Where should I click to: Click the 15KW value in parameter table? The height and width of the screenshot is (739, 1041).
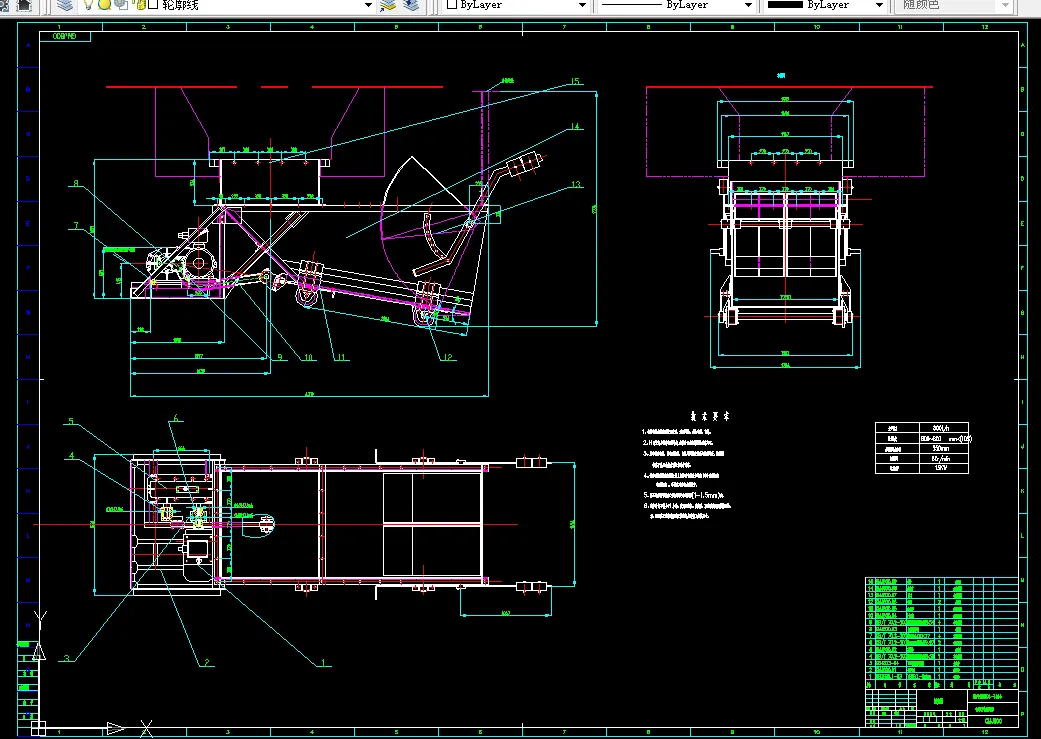point(941,468)
